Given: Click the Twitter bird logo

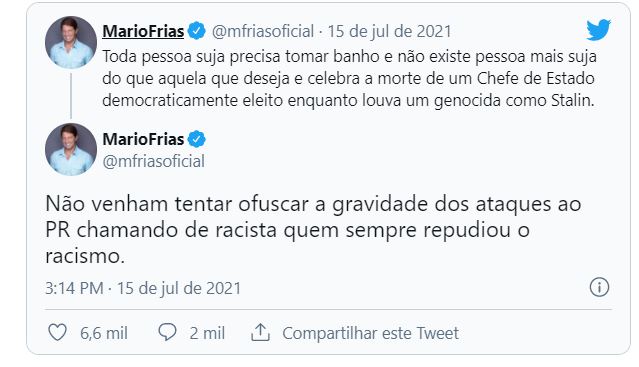Looking at the screenshot, I should (598, 29).
